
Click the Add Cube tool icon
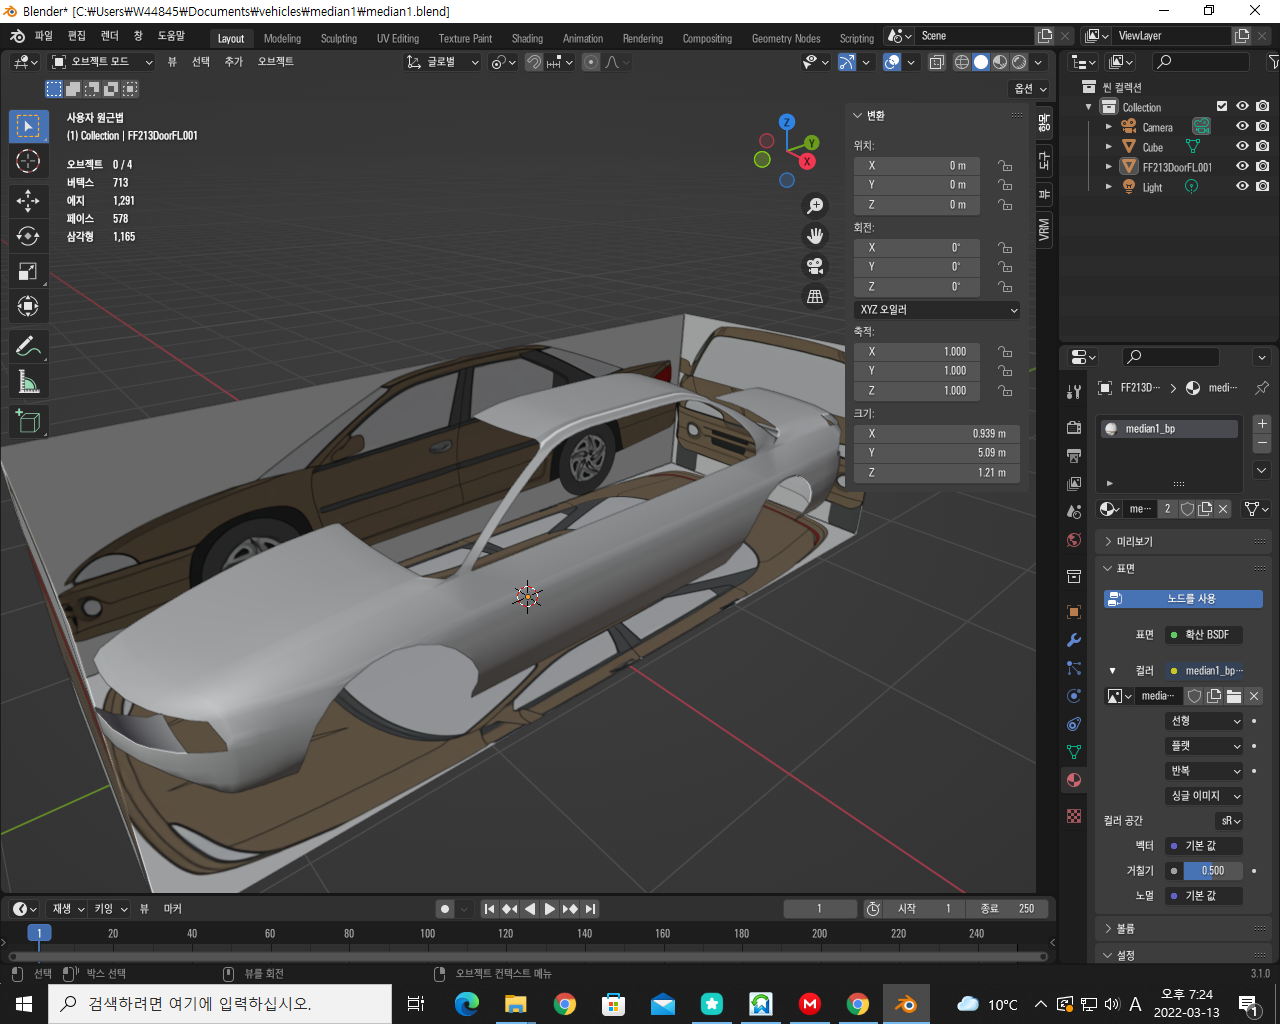click(x=28, y=422)
